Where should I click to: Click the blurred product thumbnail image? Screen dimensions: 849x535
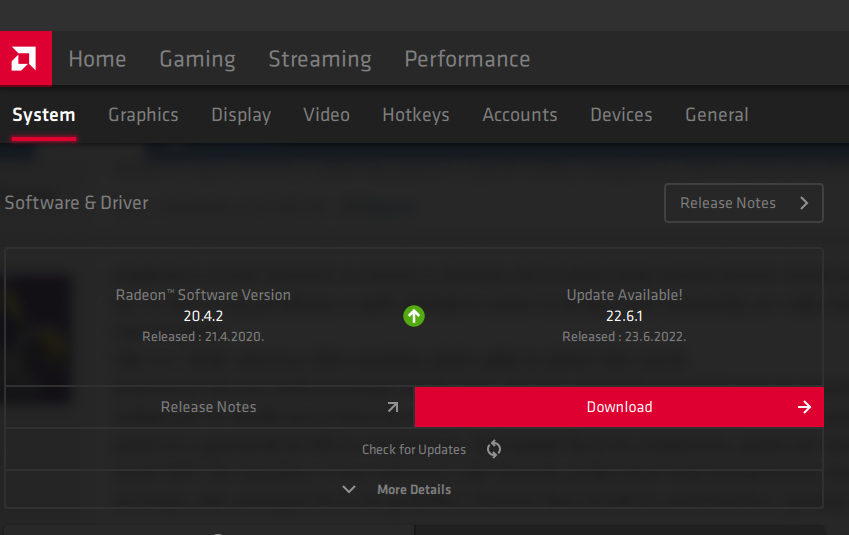click(x=39, y=338)
